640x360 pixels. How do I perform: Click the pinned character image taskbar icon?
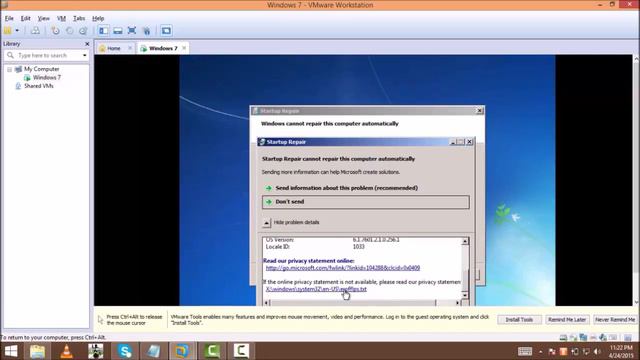96,351
